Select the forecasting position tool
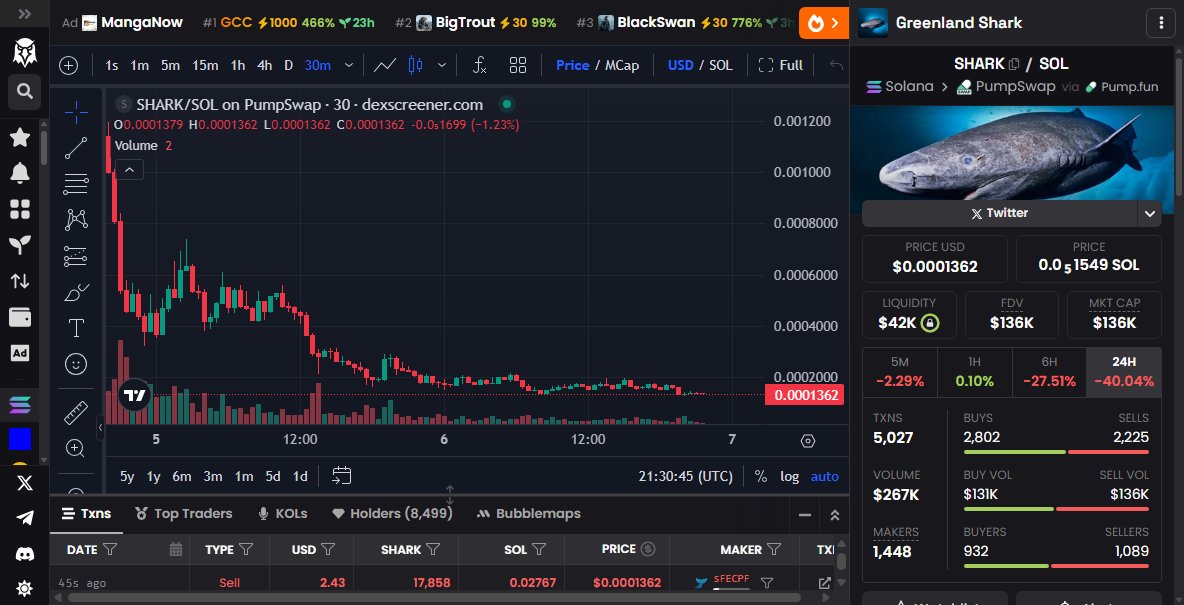Image resolution: width=1184 pixels, height=605 pixels. 76,256
